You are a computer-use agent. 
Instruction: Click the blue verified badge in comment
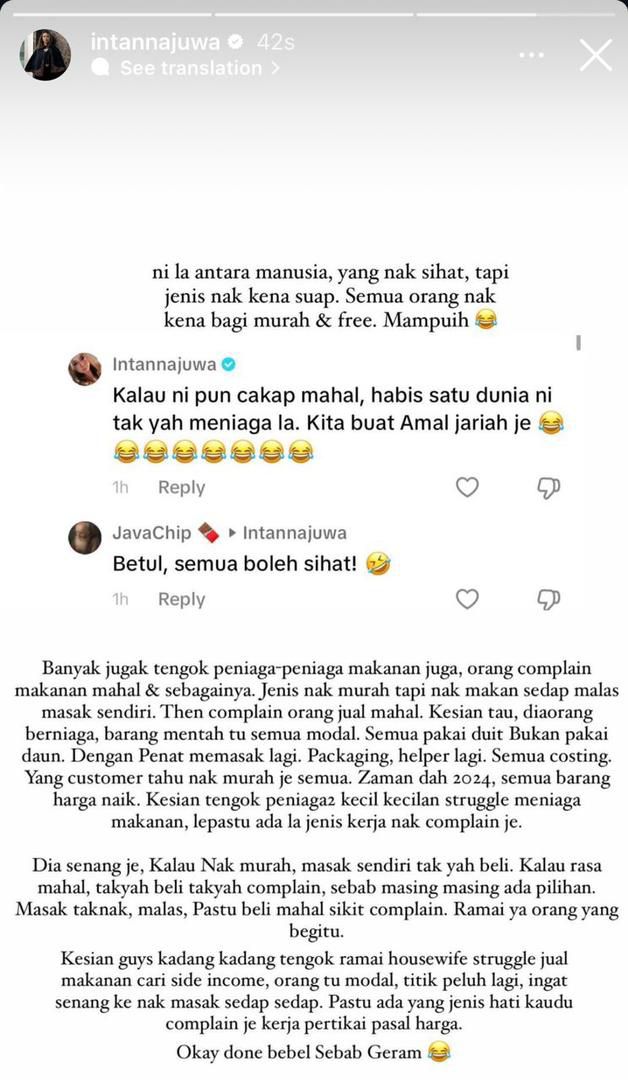[x=229, y=364]
